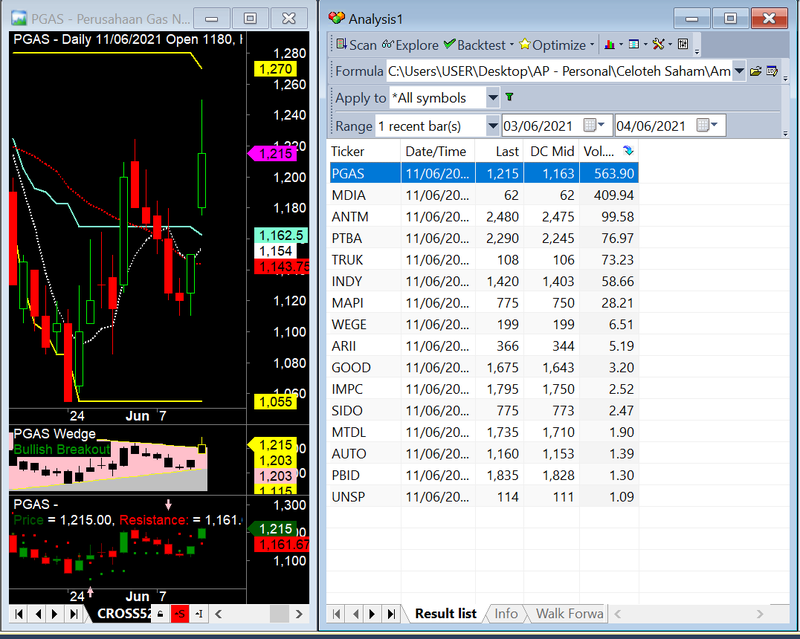Launch Optimize with the star button

pos(553,45)
